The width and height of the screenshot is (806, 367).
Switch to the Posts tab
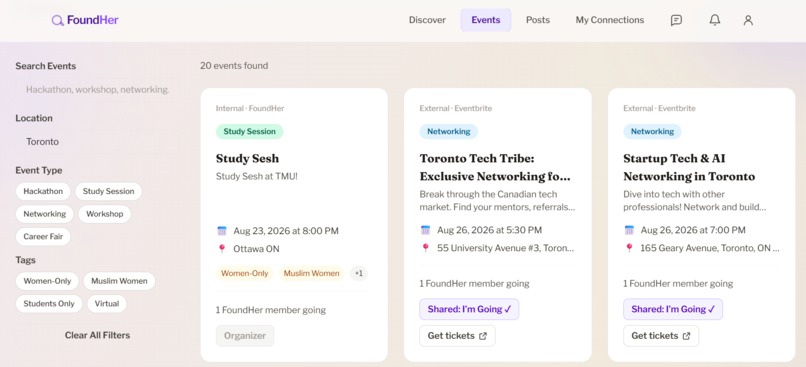[538, 20]
